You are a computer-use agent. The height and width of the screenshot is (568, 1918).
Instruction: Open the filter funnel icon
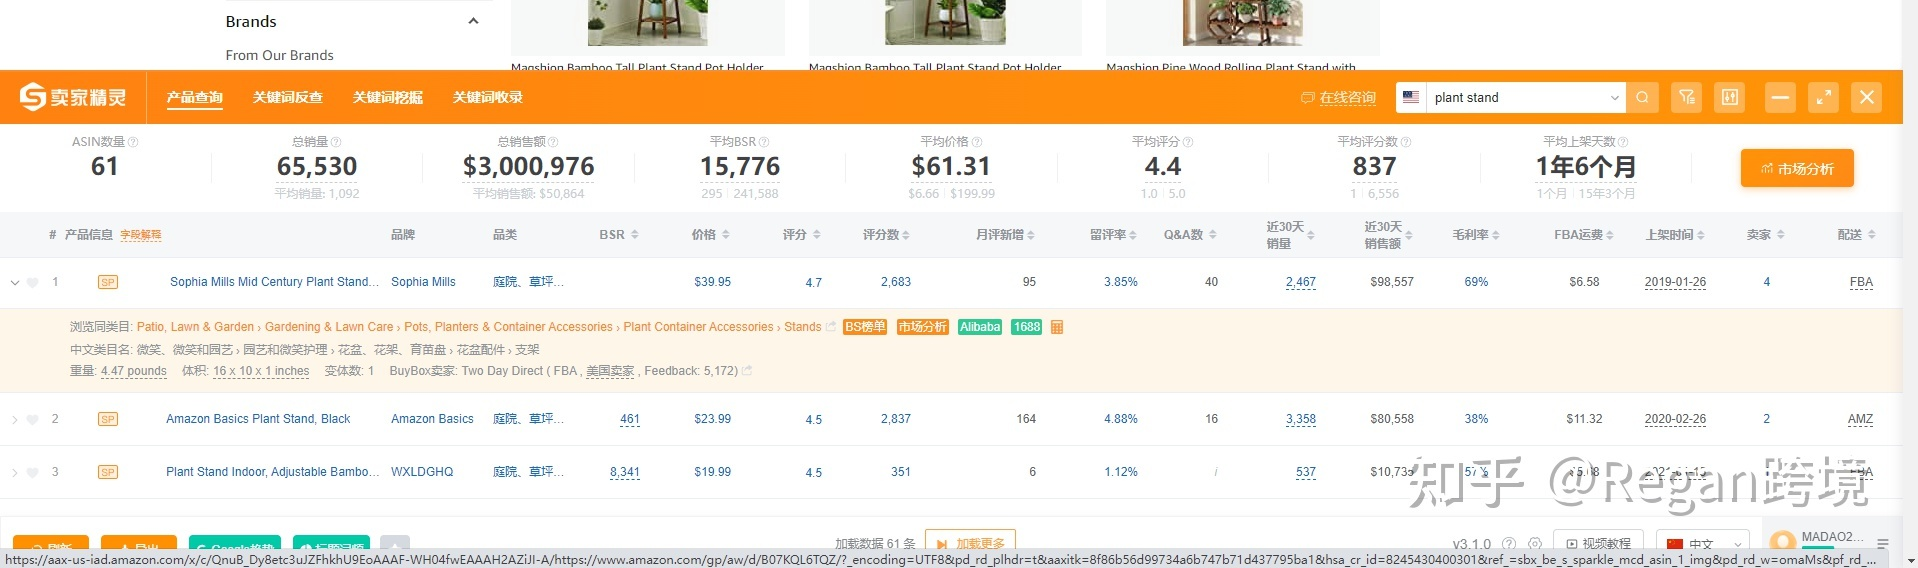click(1686, 97)
